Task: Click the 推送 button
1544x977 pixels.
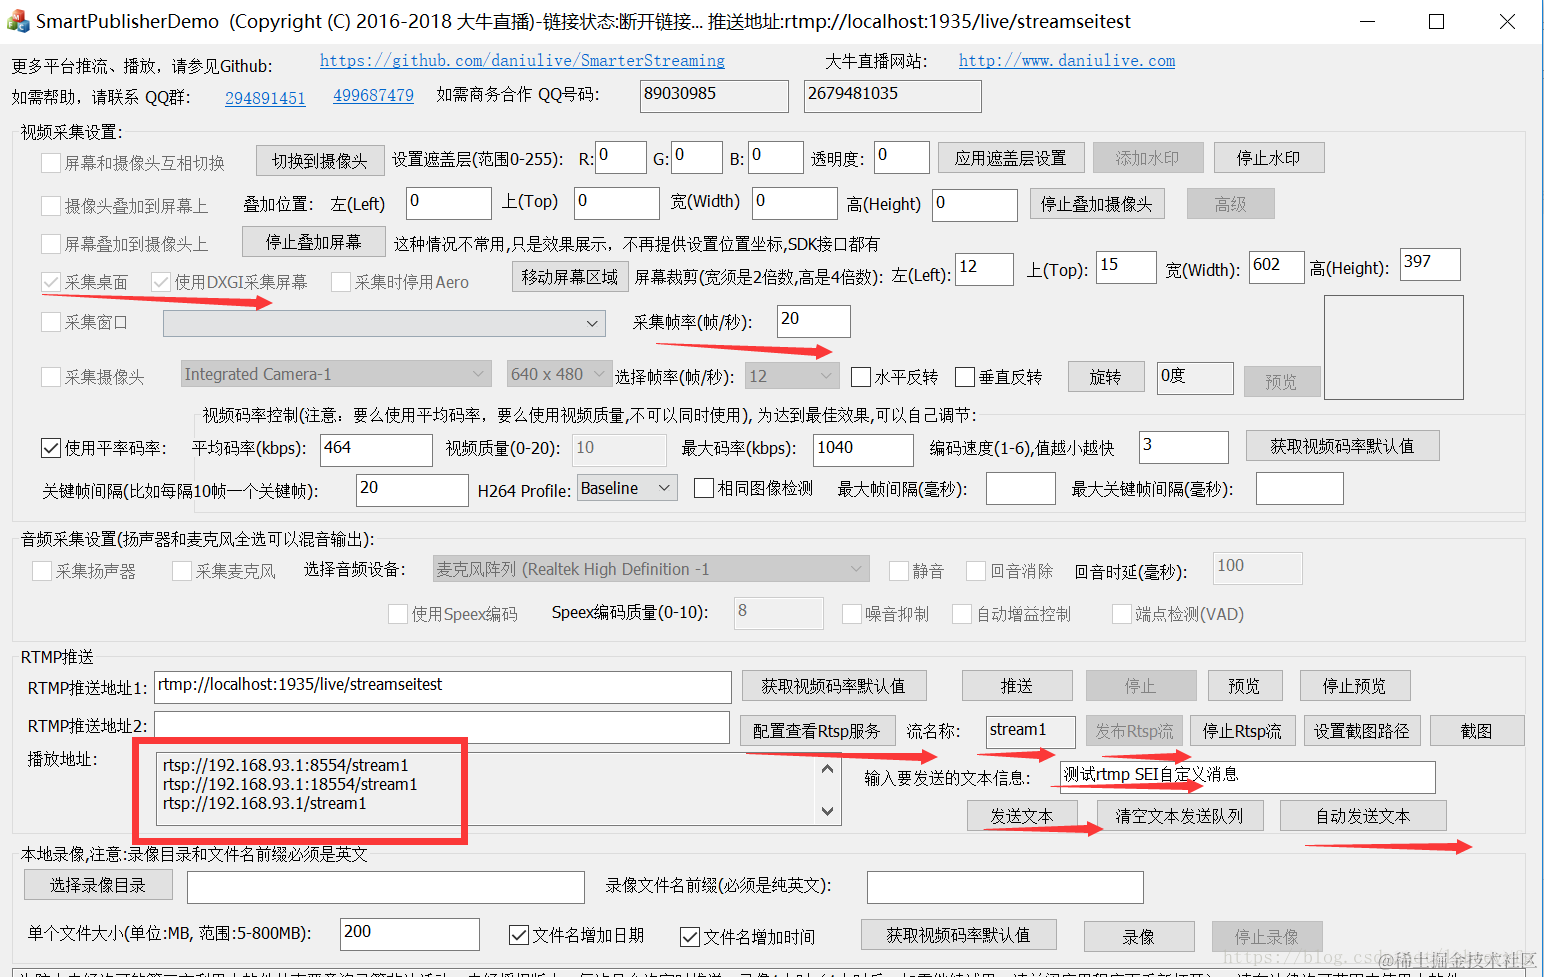Action: coord(1017,686)
